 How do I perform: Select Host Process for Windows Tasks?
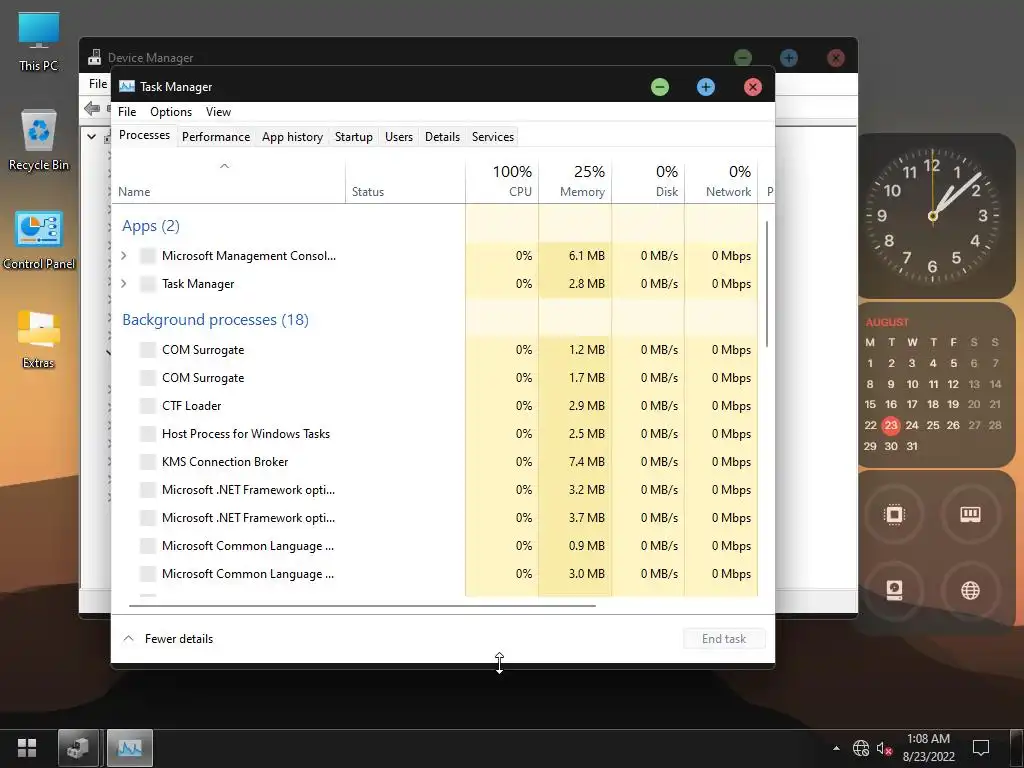(x=435, y=434)
